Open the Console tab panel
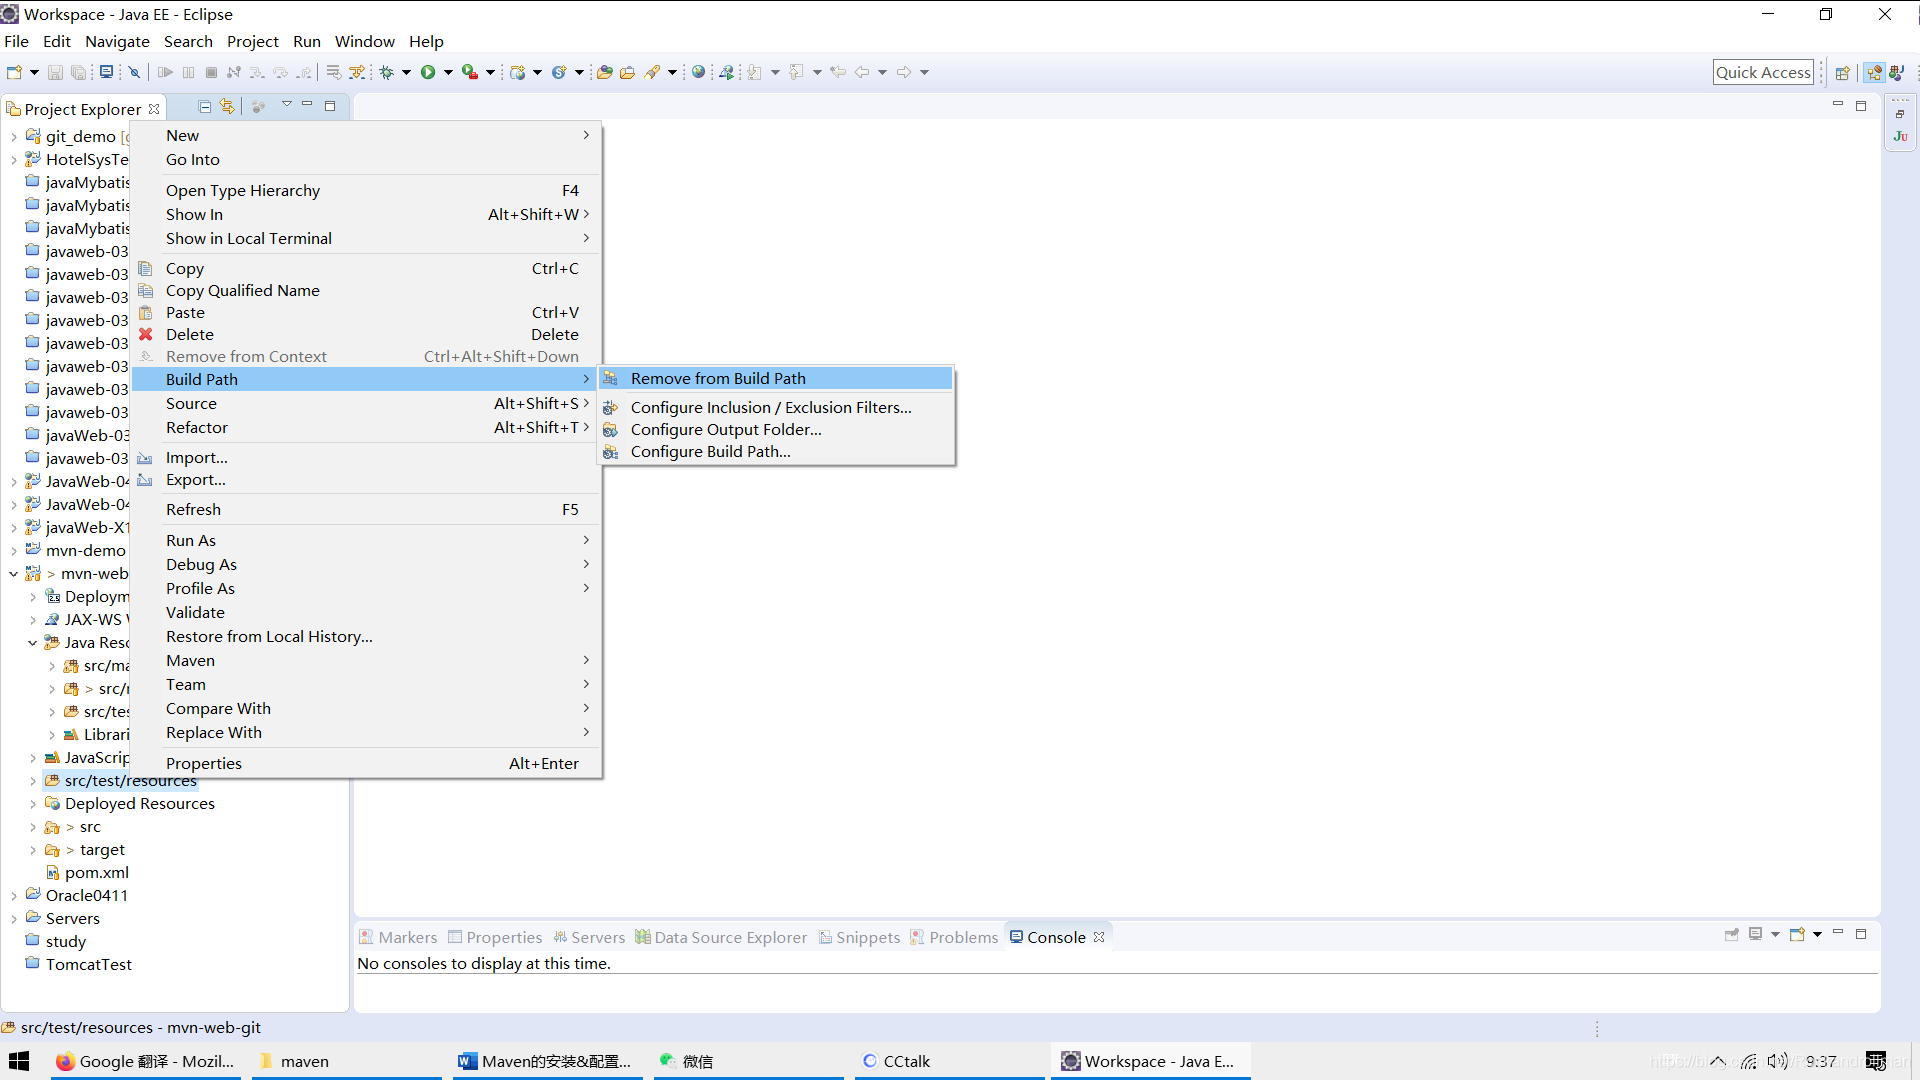The height and width of the screenshot is (1080, 1920). 1055,936
